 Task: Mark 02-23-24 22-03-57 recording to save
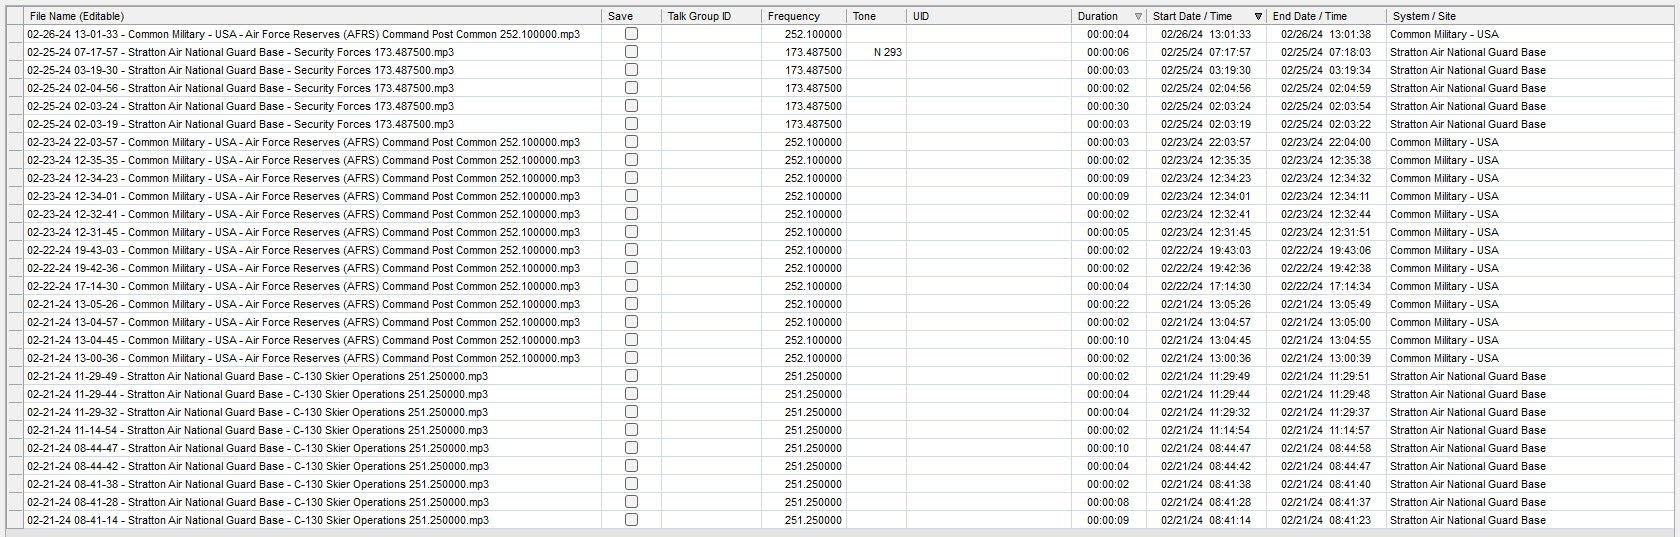tap(631, 141)
